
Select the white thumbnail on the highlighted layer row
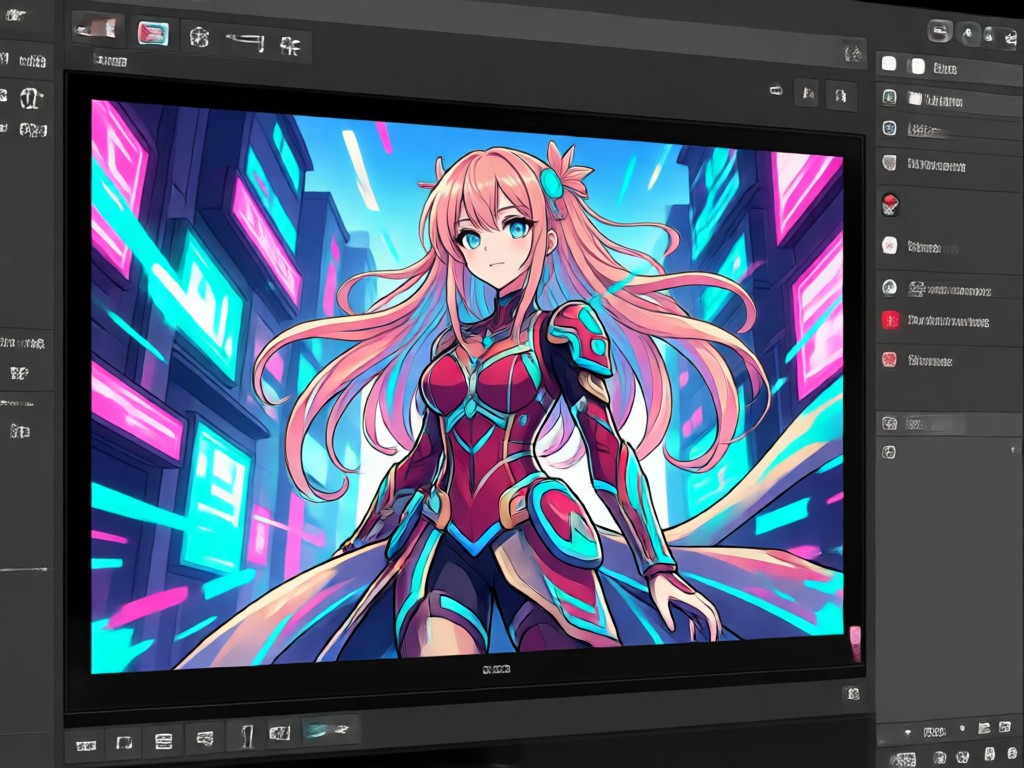914,99
